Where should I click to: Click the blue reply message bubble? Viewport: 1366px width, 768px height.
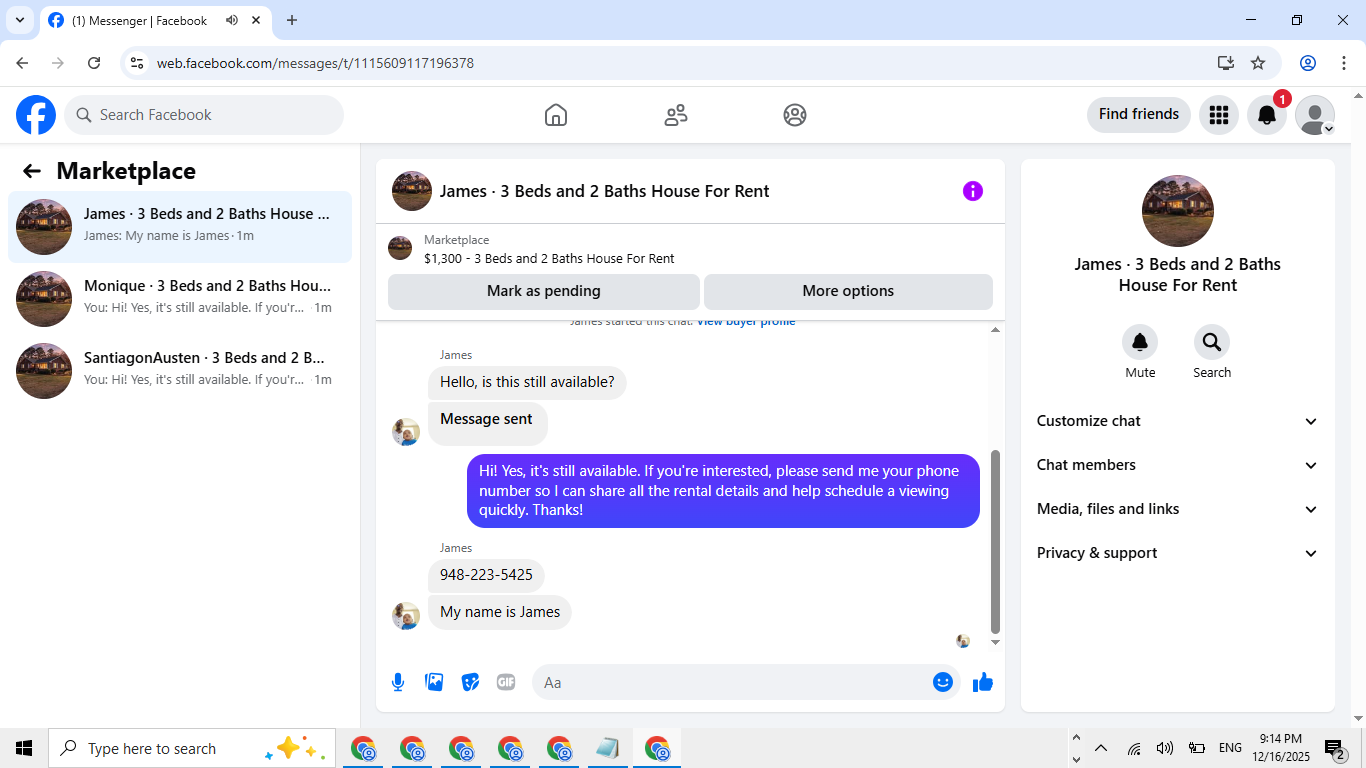point(723,490)
